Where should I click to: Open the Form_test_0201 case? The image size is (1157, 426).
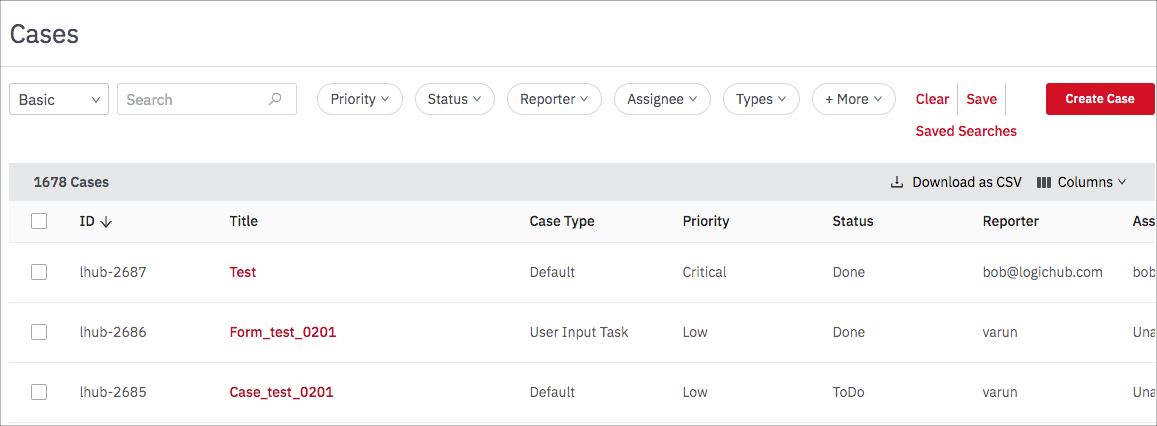283,332
